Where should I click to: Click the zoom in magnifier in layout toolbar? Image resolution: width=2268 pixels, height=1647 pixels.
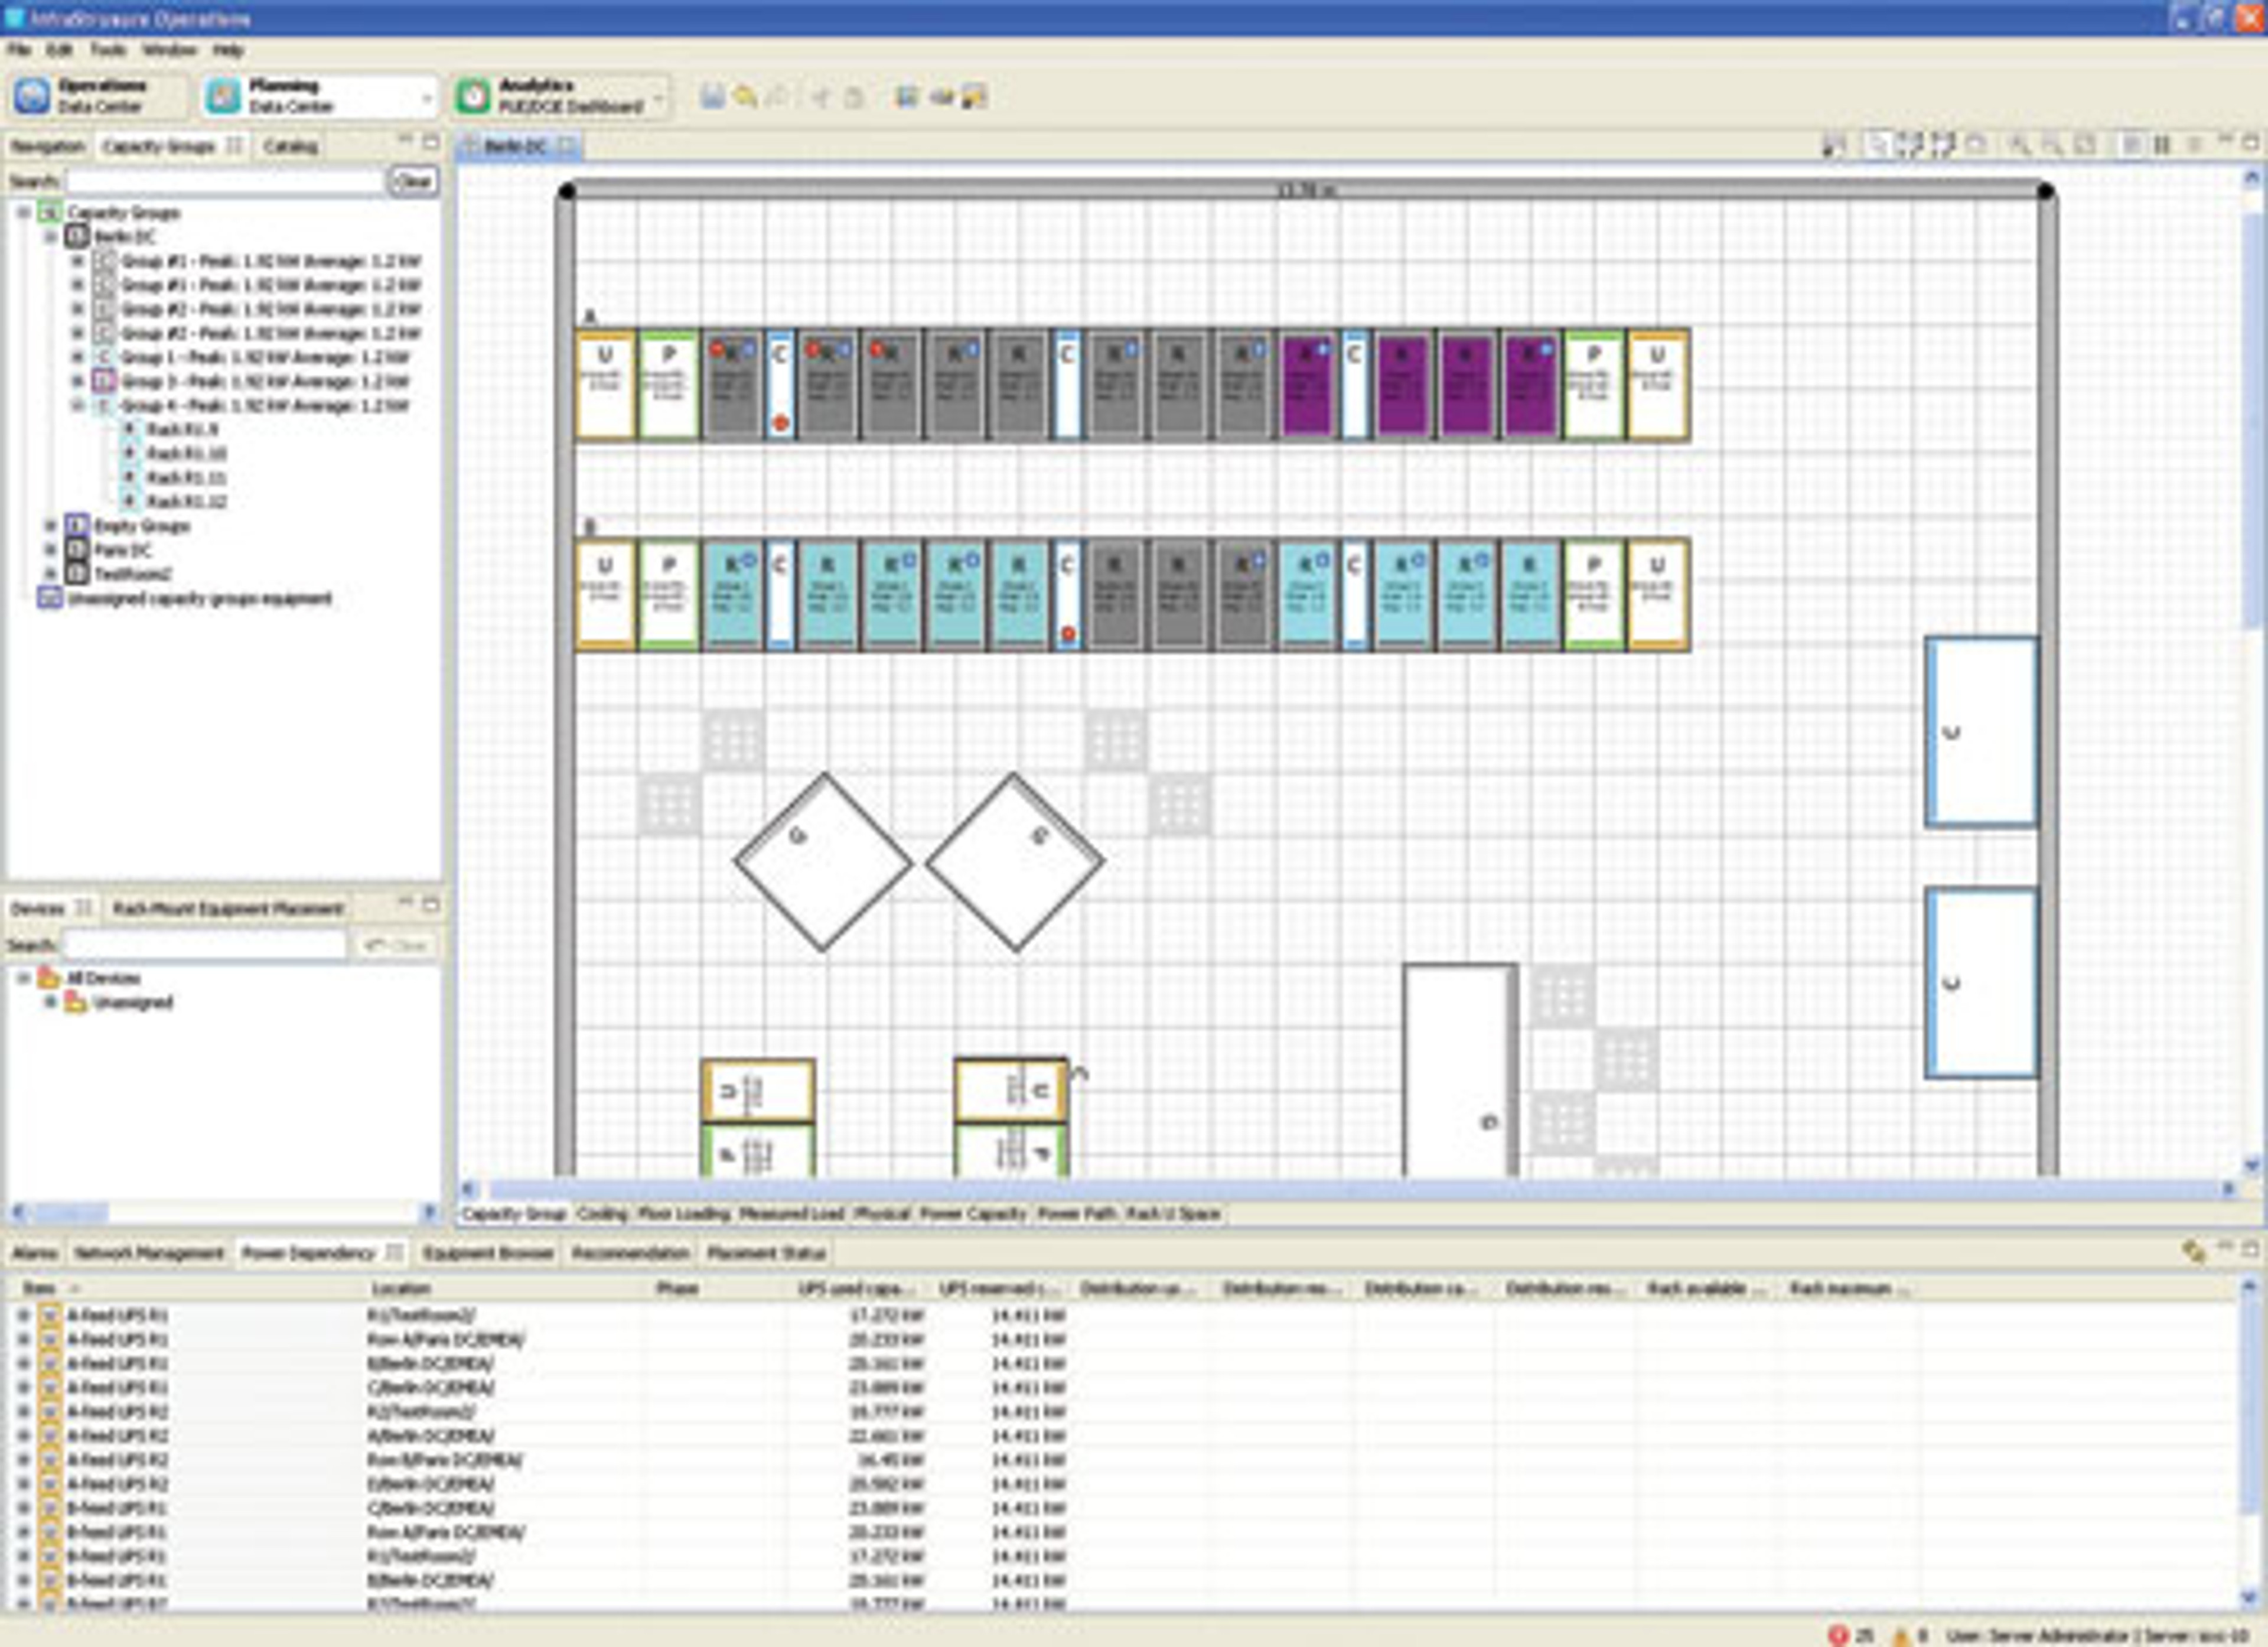2019,146
